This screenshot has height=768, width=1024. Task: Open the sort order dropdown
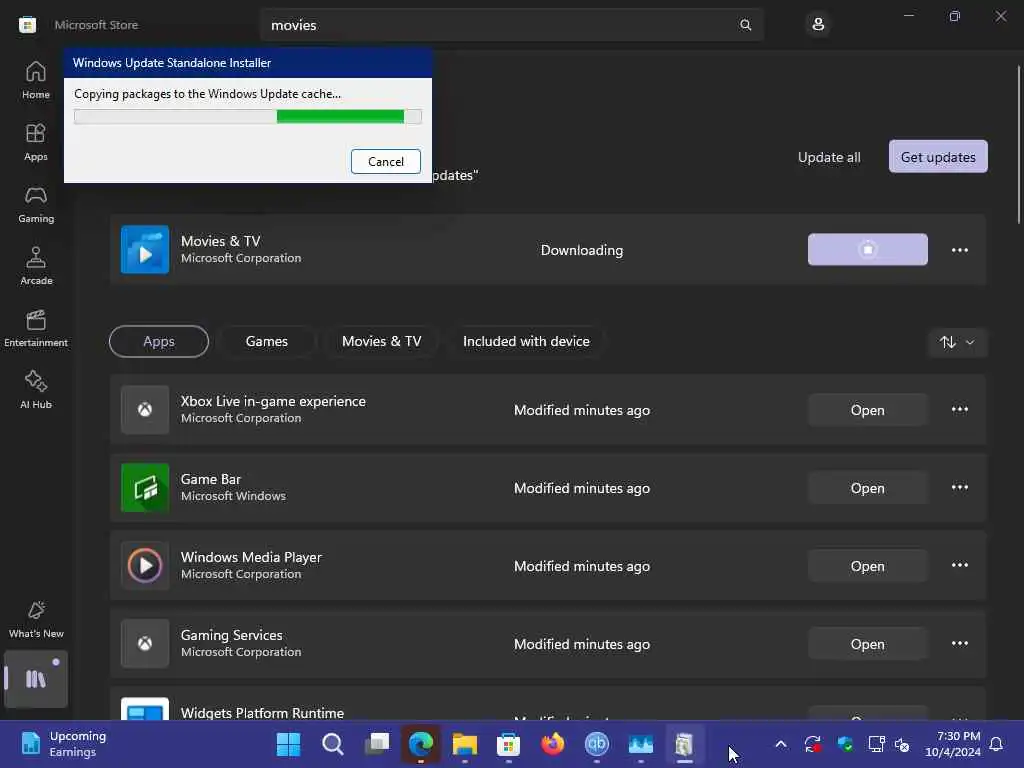[x=957, y=342]
